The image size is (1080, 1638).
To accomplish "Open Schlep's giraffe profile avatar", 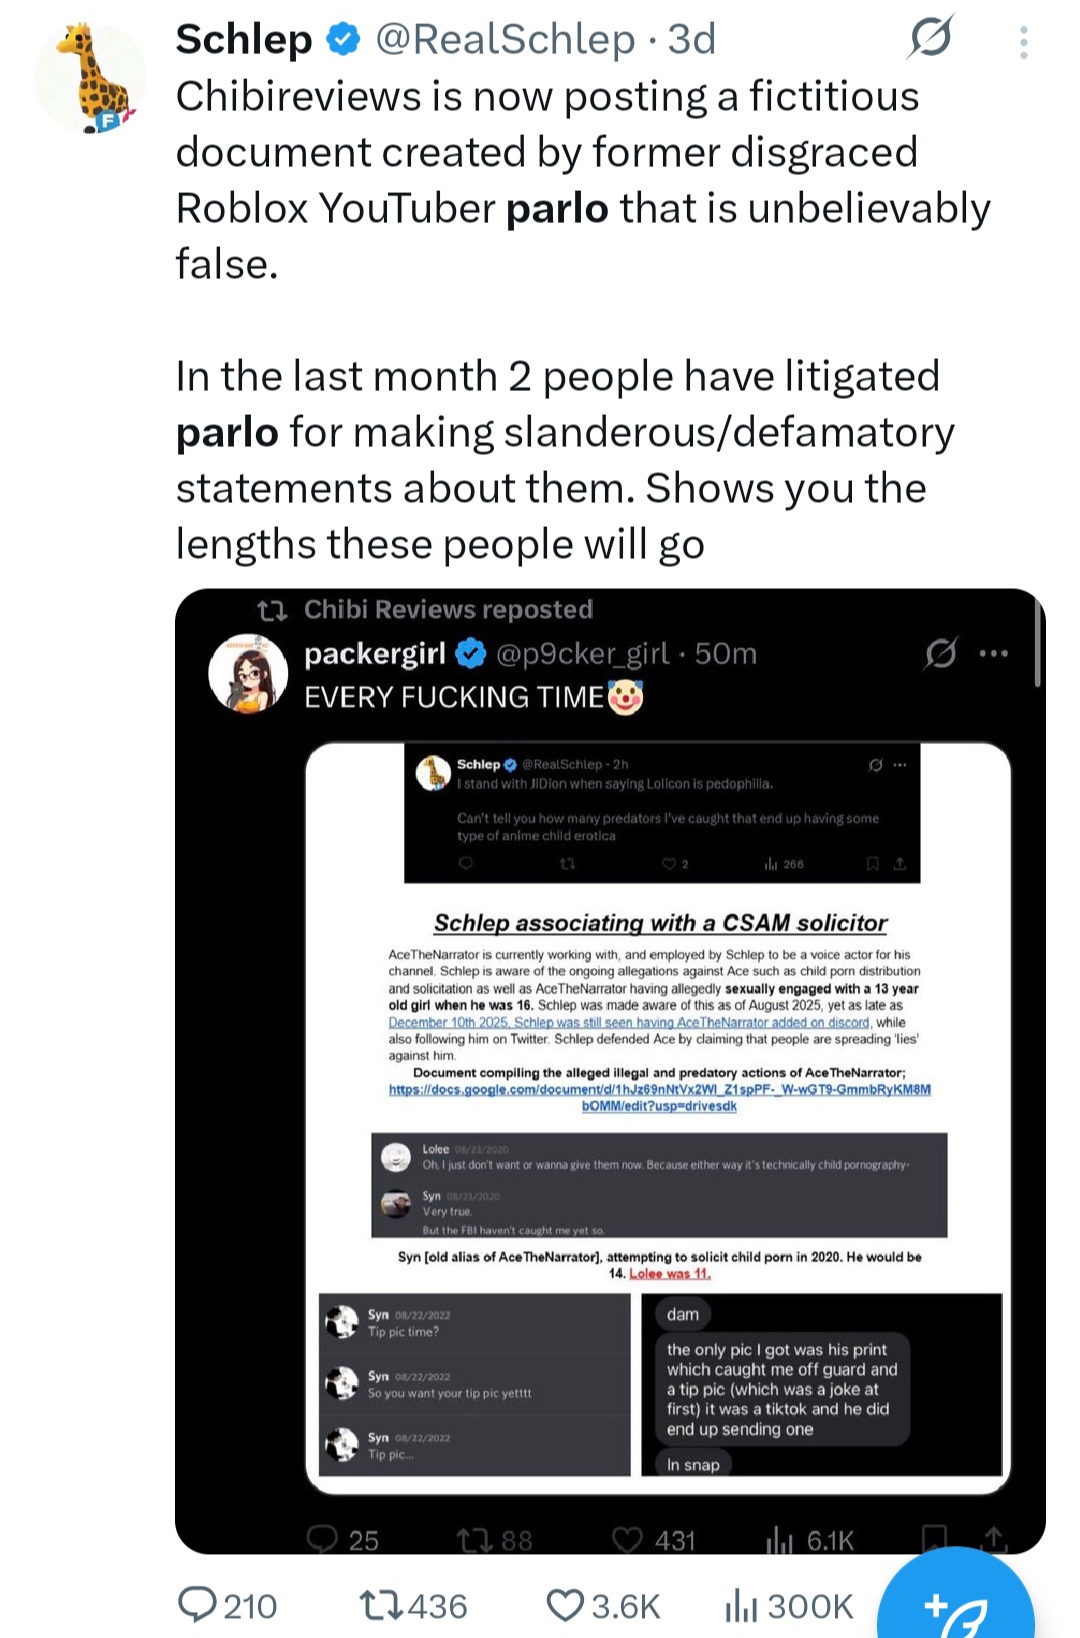I will [90, 79].
